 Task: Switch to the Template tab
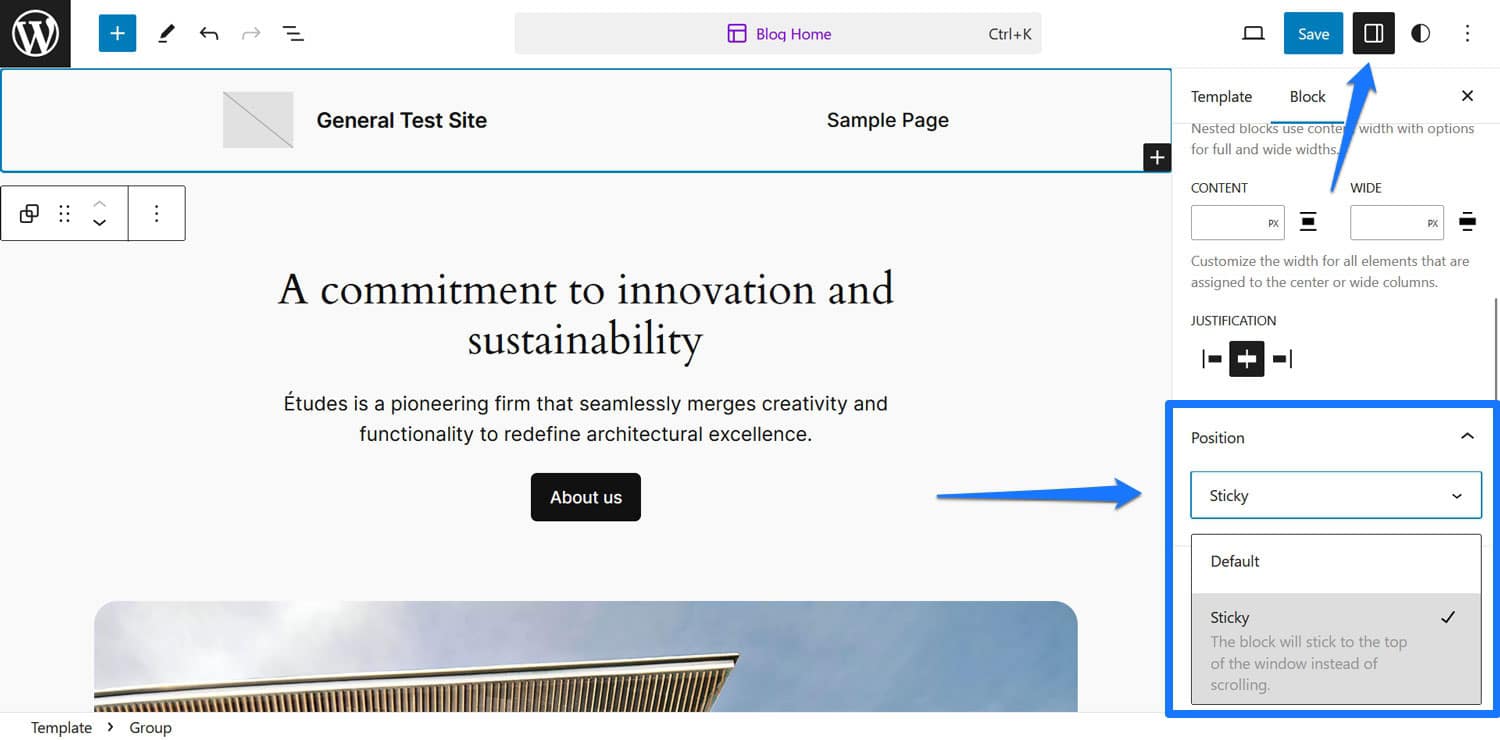pos(1221,97)
